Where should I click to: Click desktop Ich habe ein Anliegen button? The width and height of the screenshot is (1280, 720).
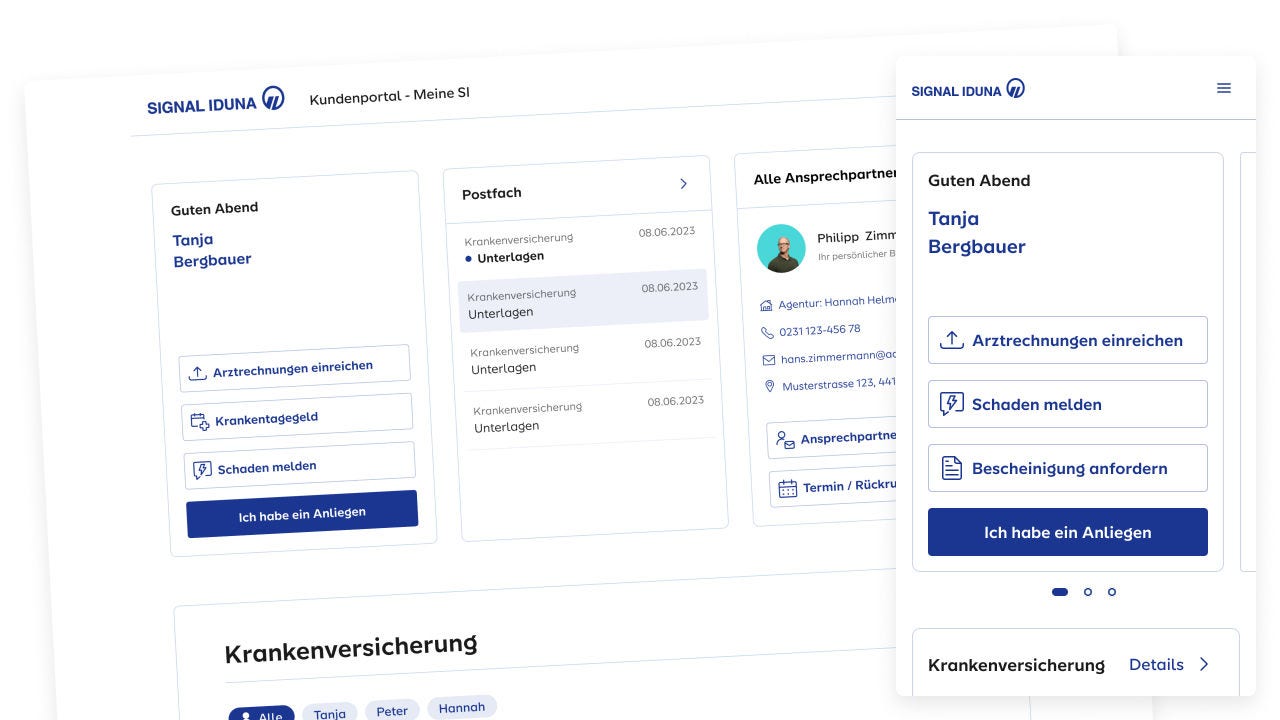coord(302,514)
